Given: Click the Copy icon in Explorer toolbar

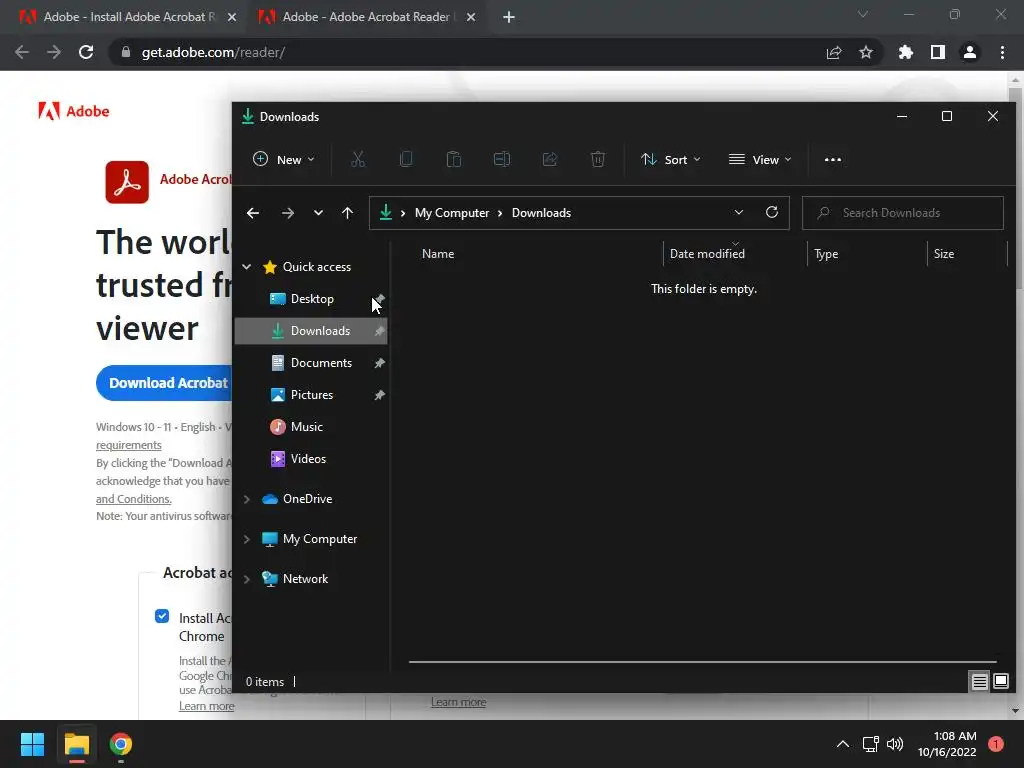Looking at the screenshot, I should (x=406, y=159).
